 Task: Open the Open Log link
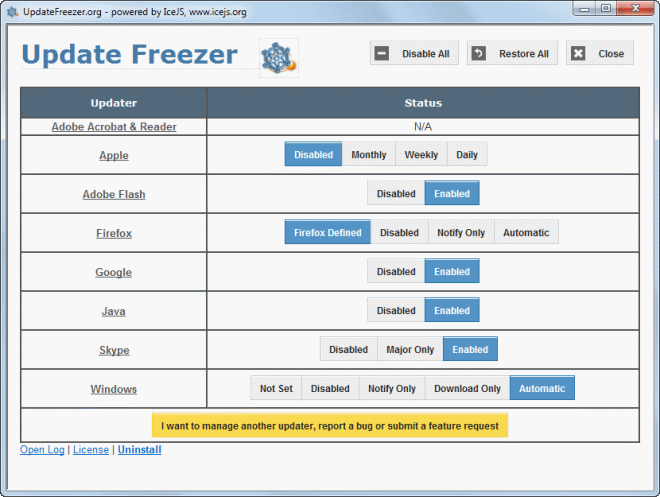coord(42,449)
